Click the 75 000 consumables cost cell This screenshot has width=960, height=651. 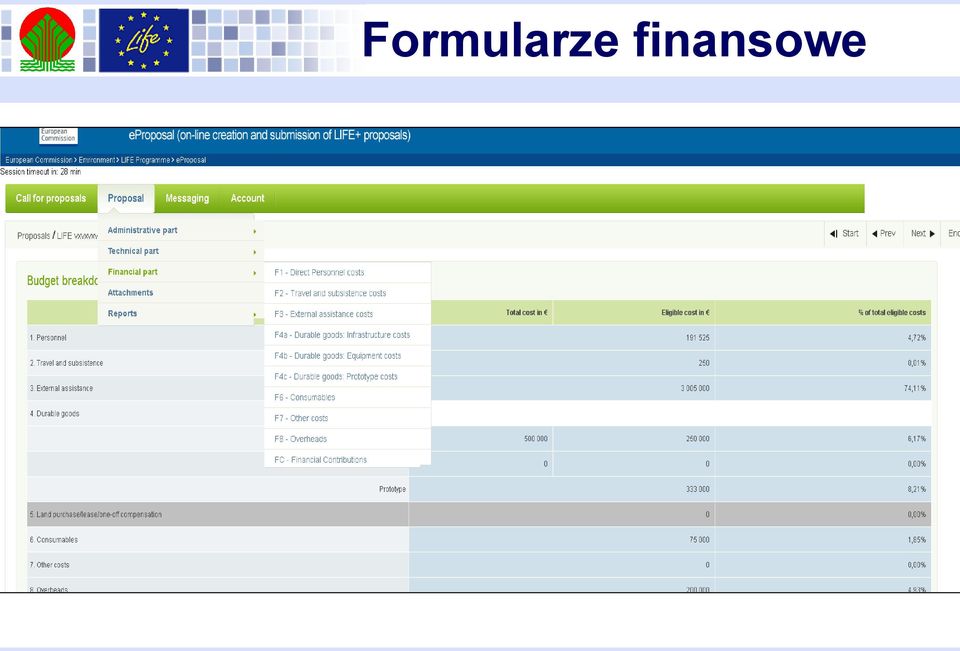coord(699,540)
